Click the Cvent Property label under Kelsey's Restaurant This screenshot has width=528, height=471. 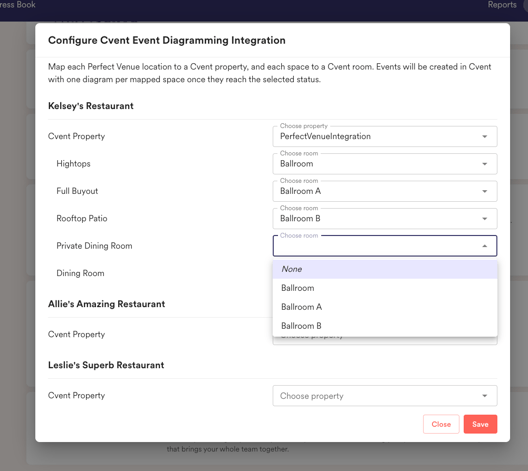[x=76, y=136]
